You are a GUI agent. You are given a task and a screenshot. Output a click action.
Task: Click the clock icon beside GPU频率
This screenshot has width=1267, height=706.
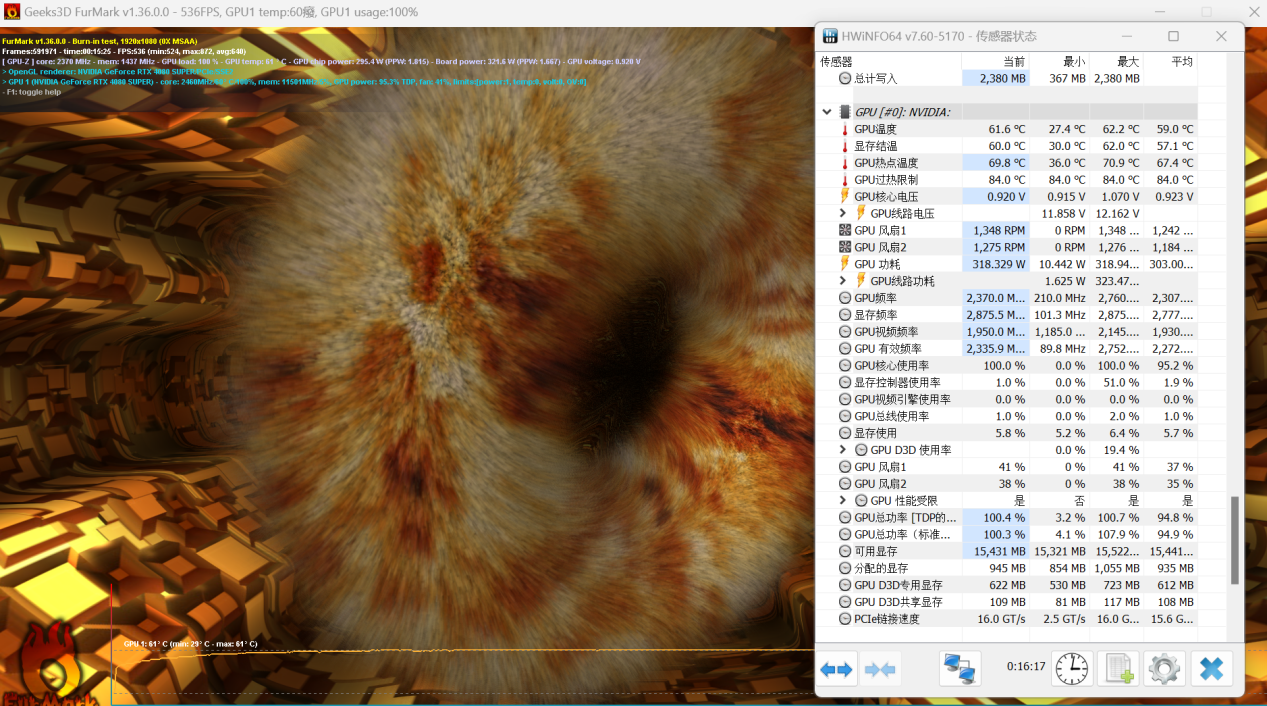coord(845,298)
